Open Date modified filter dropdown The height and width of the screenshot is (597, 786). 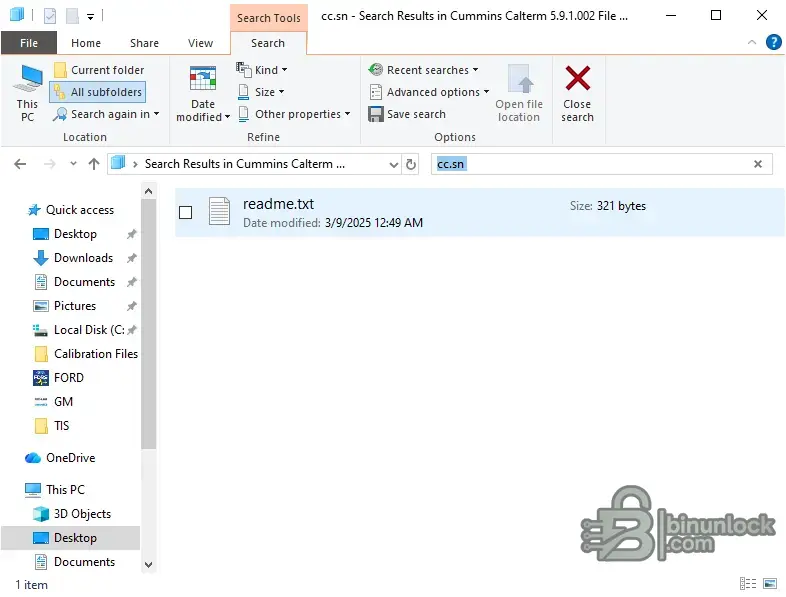tap(203, 94)
